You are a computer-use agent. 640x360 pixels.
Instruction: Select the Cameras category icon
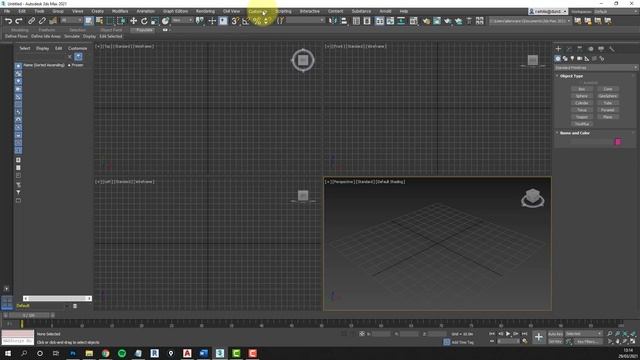(580, 59)
